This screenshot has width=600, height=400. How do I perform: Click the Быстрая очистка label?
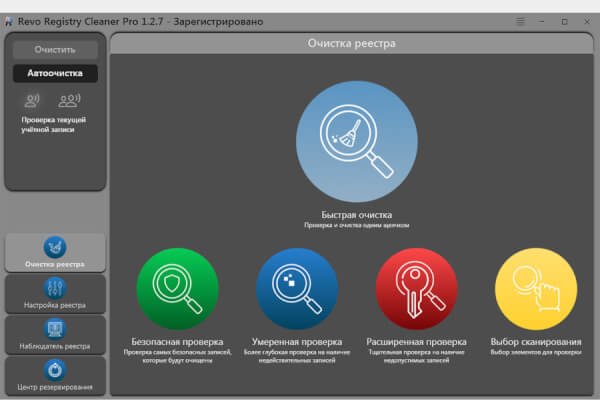[357, 215]
